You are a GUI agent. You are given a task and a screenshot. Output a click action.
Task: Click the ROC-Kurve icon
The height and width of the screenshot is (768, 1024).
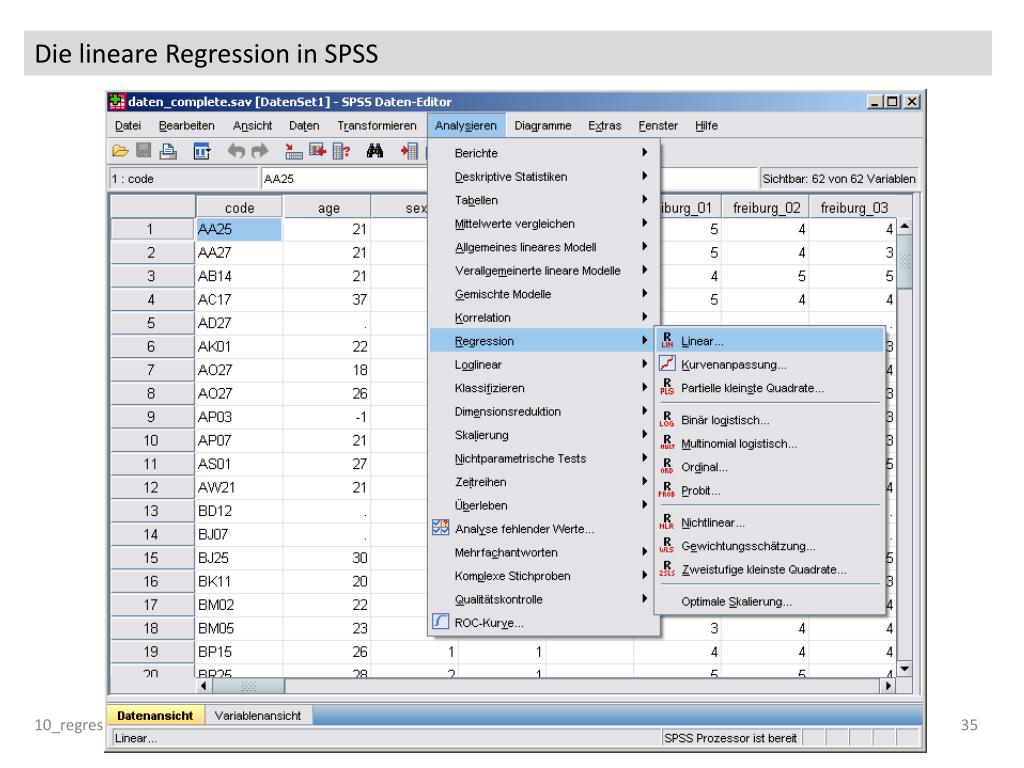tap(441, 622)
